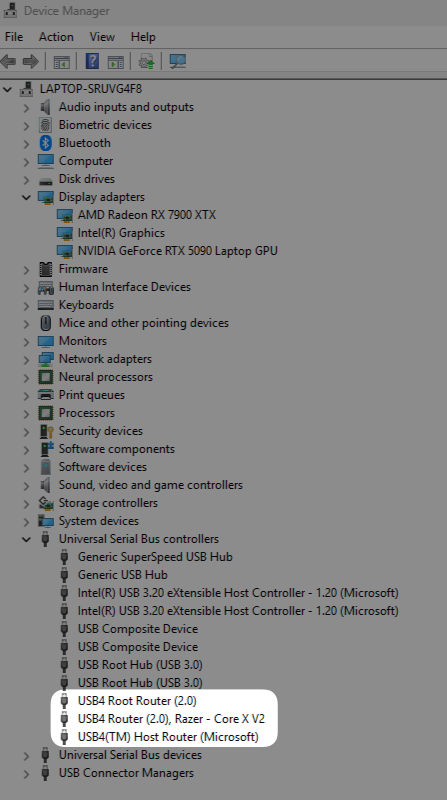Expand the USB Connector Managers category
The width and height of the screenshot is (447, 800).
click(26, 773)
